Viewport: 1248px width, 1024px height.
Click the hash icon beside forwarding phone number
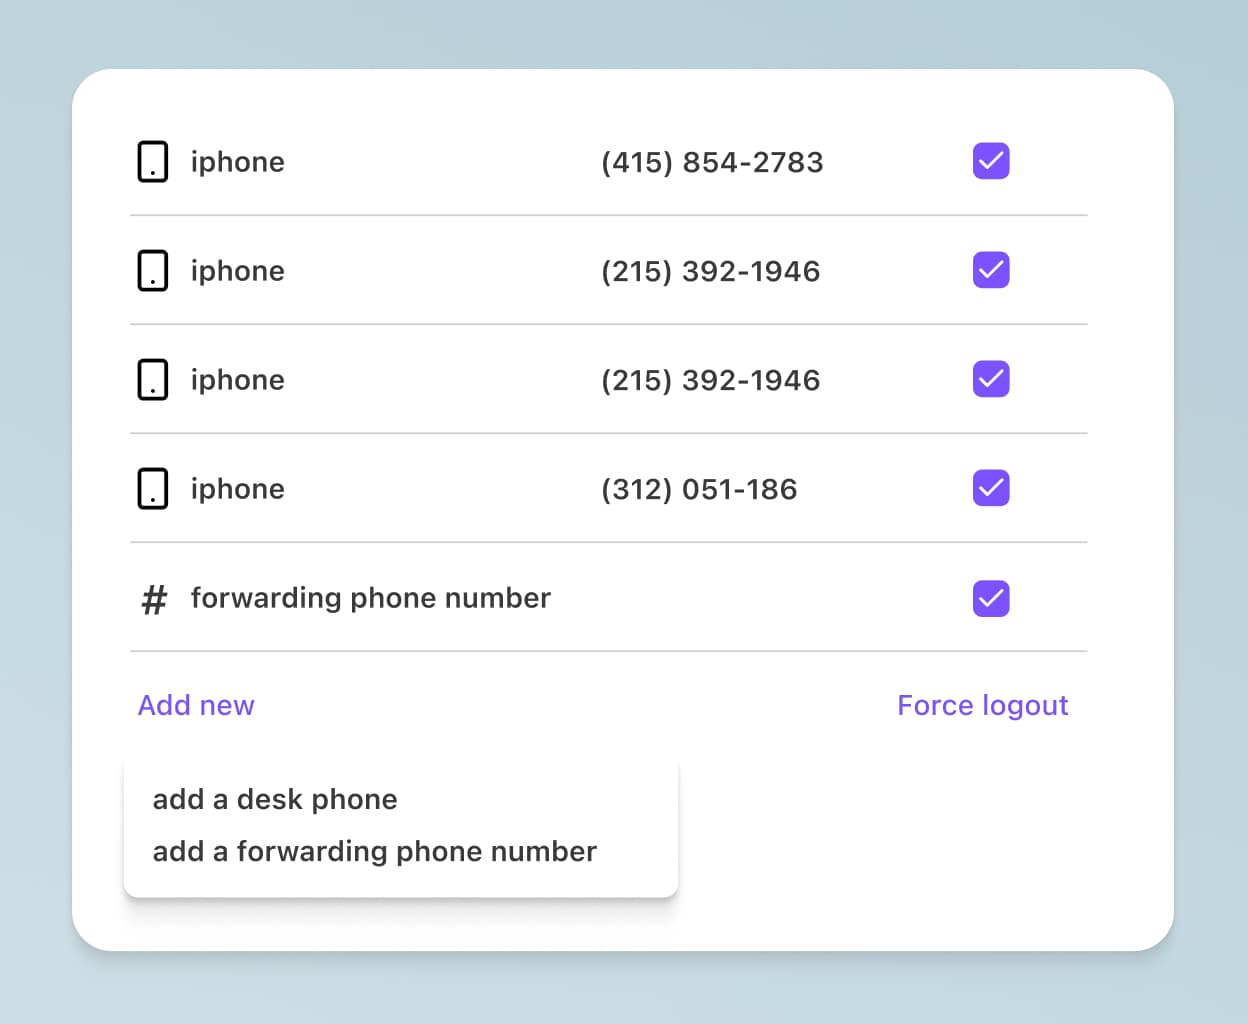pyautogui.click(x=154, y=599)
